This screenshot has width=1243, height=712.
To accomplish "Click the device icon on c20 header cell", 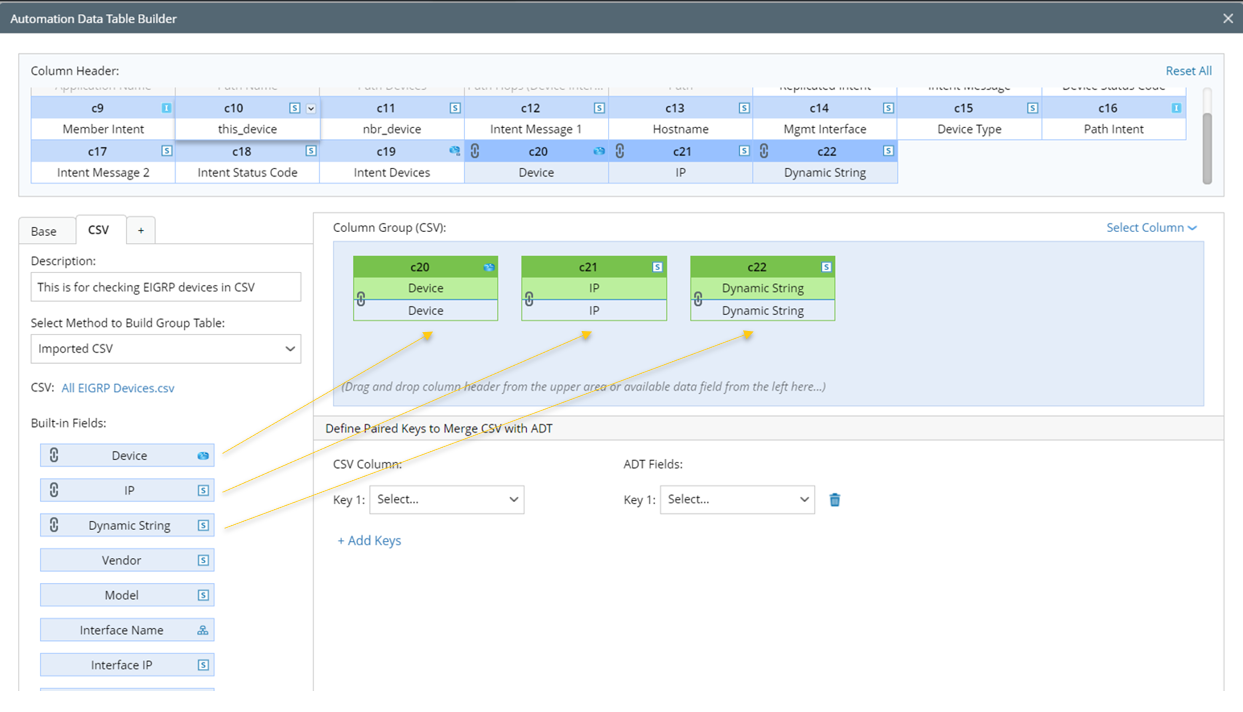I will tap(599, 151).
